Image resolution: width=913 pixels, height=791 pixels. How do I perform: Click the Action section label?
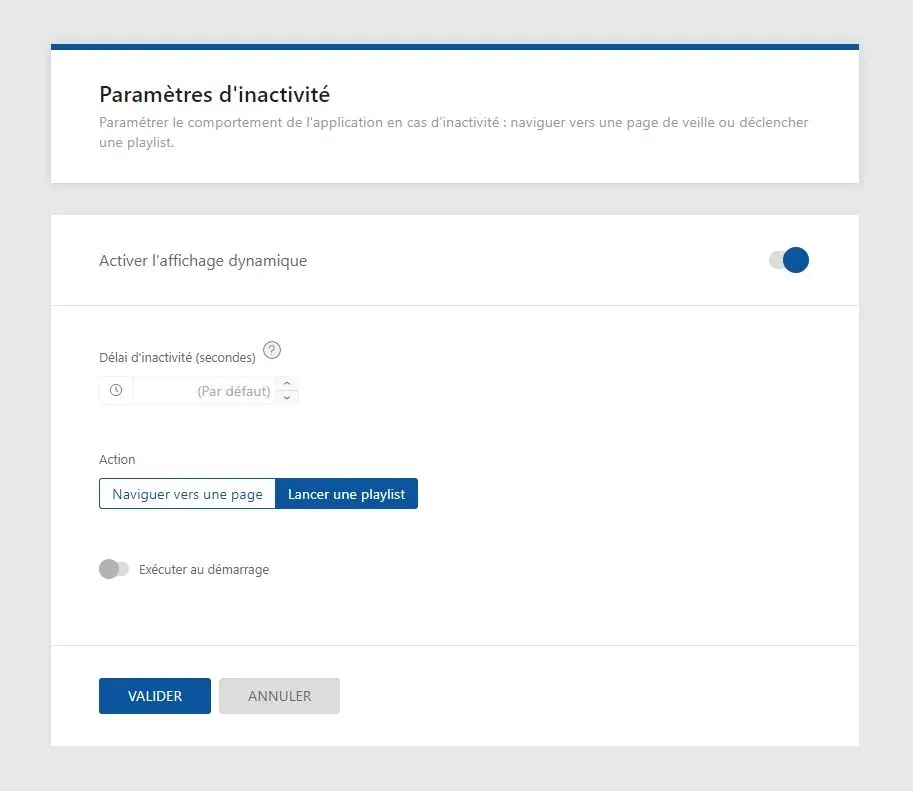click(x=117, y=459)
